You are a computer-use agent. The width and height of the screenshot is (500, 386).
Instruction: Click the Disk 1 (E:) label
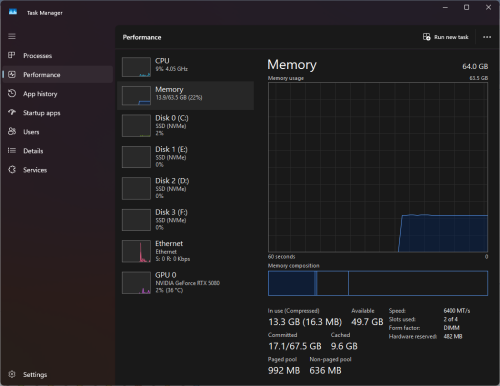coord(171,149)
